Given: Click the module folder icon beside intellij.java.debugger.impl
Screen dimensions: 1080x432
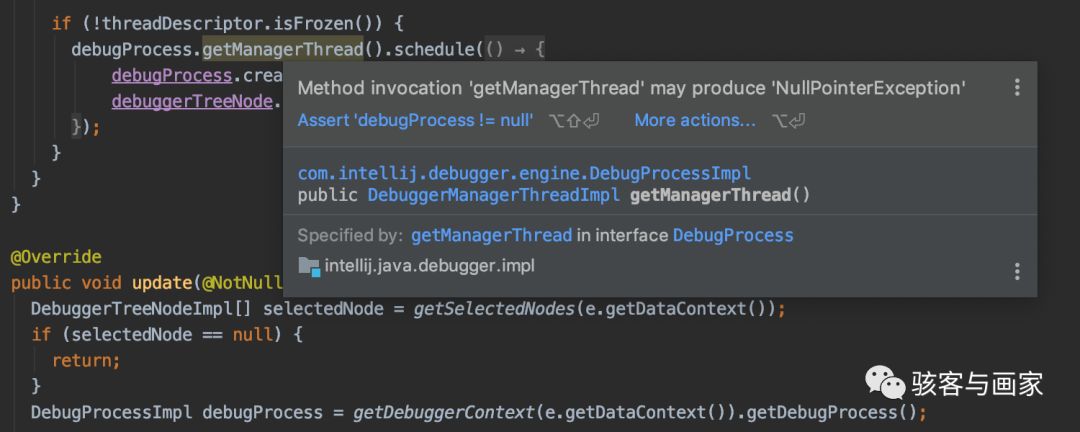Looking at the screenshot, I should [309, 266].
